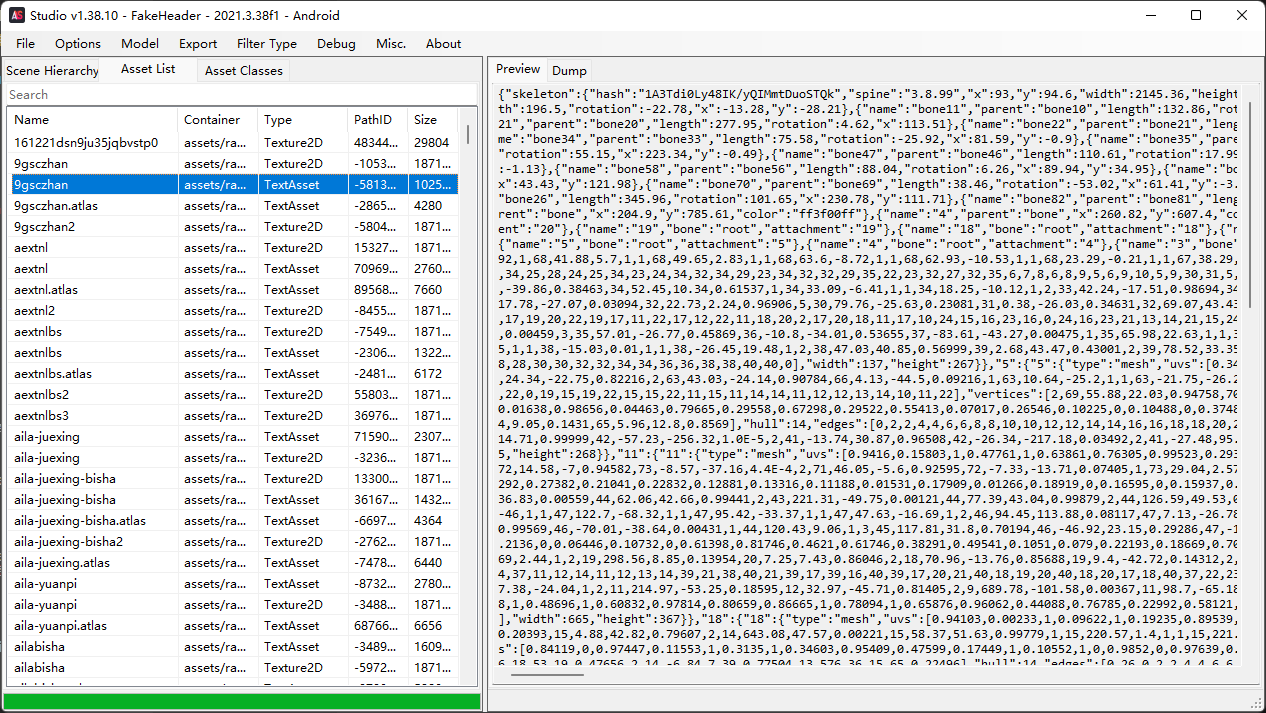
Task: Open the Filter Type menu
Action: pos(267,43)
